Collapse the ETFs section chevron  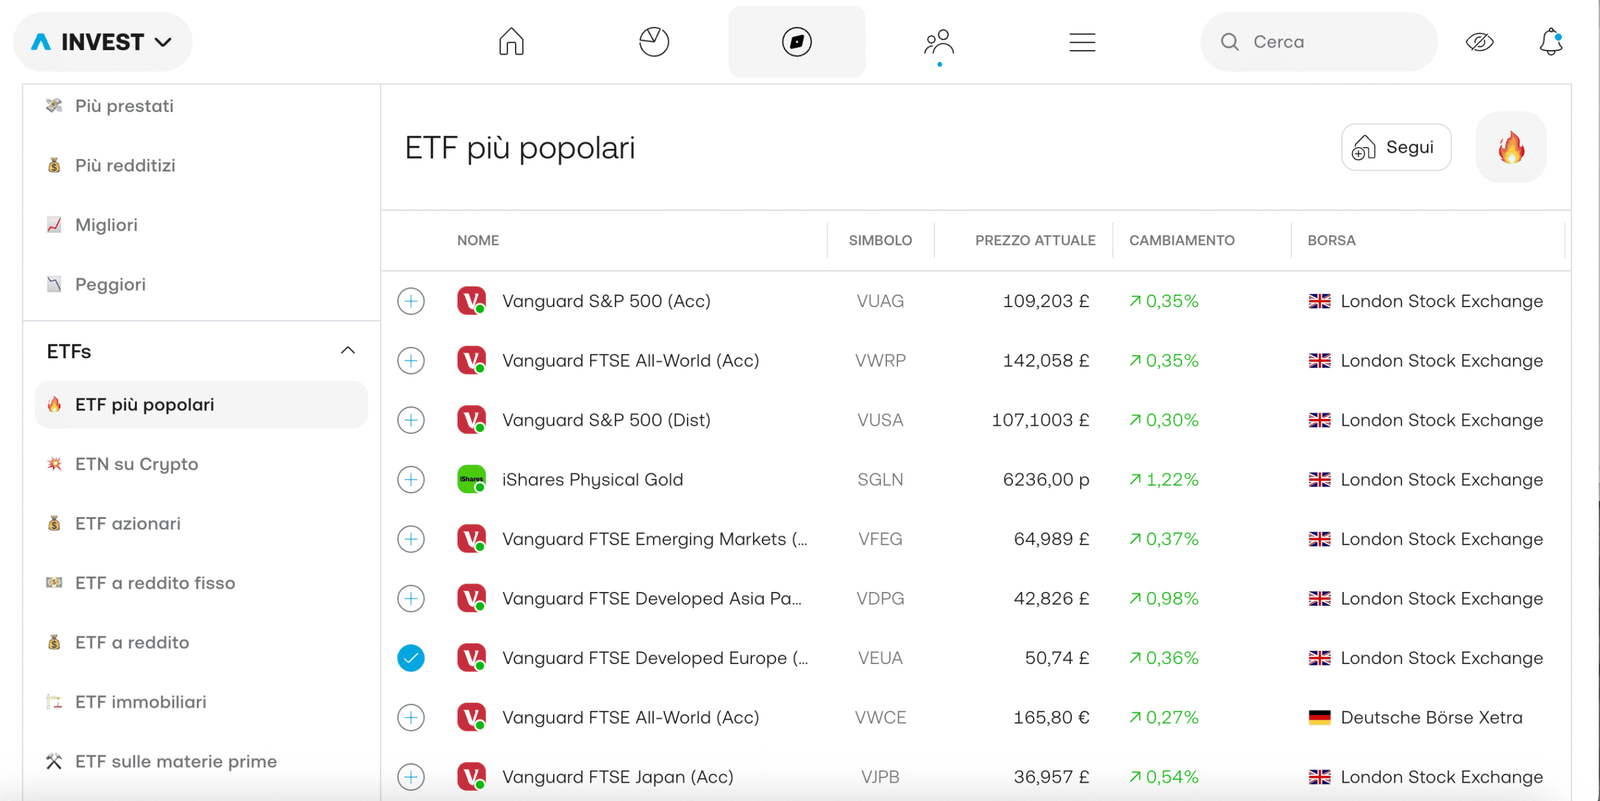pos(348,351)
